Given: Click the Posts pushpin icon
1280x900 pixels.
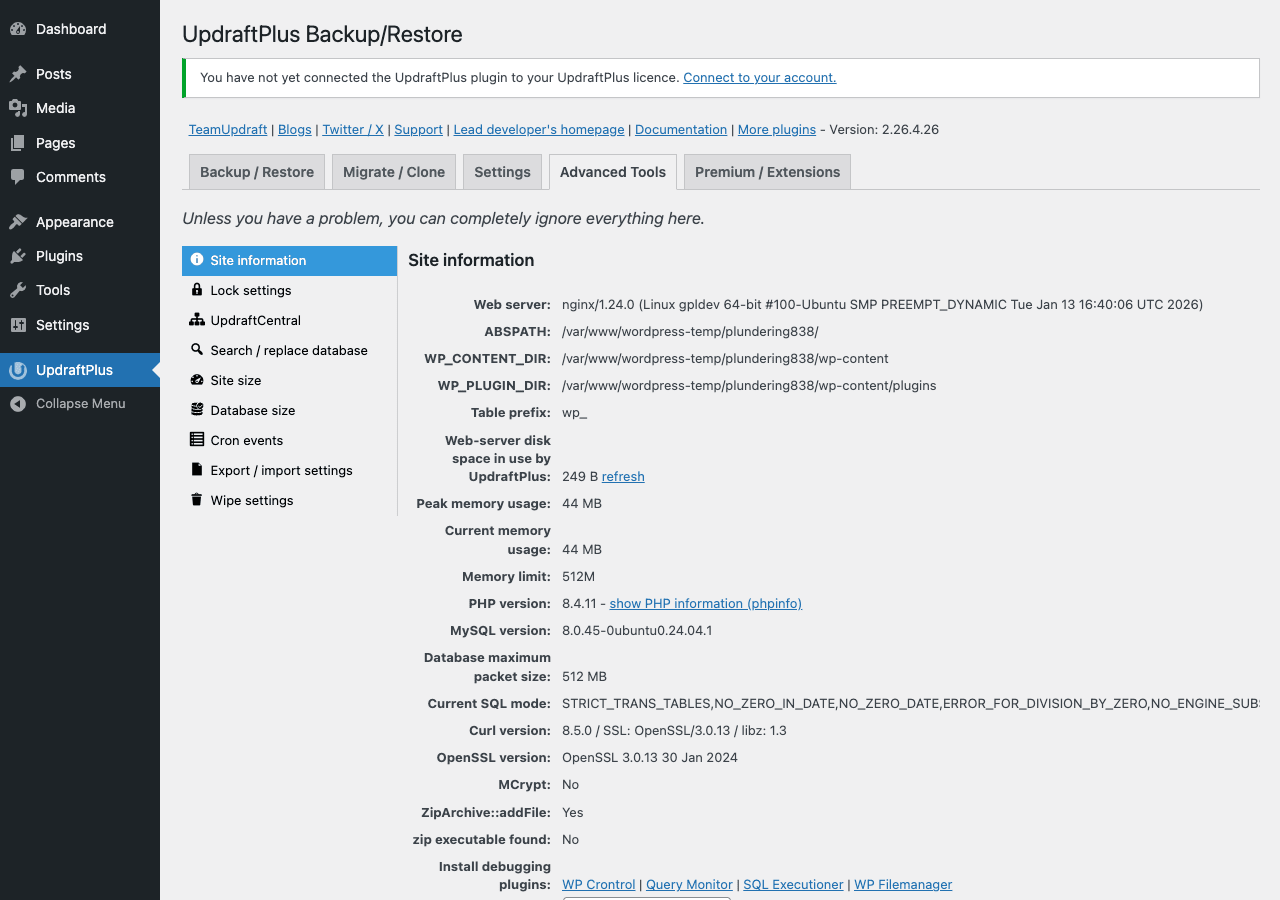Looking at the screenshot, I should [18, 74].
